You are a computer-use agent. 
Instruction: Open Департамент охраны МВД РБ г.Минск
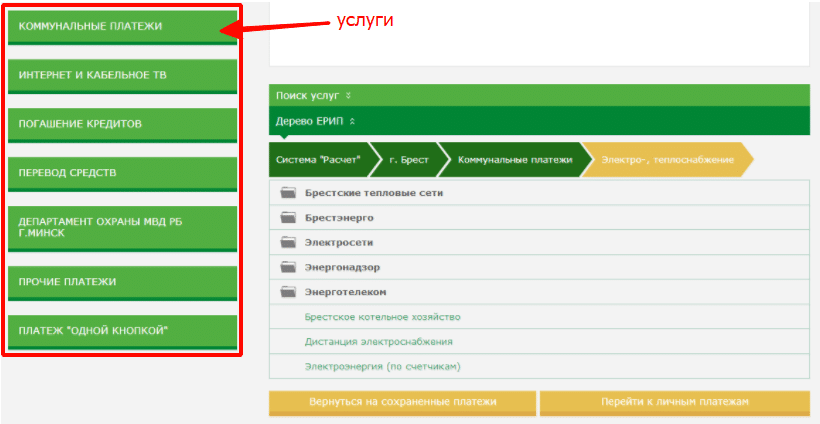tap(122, 229)
